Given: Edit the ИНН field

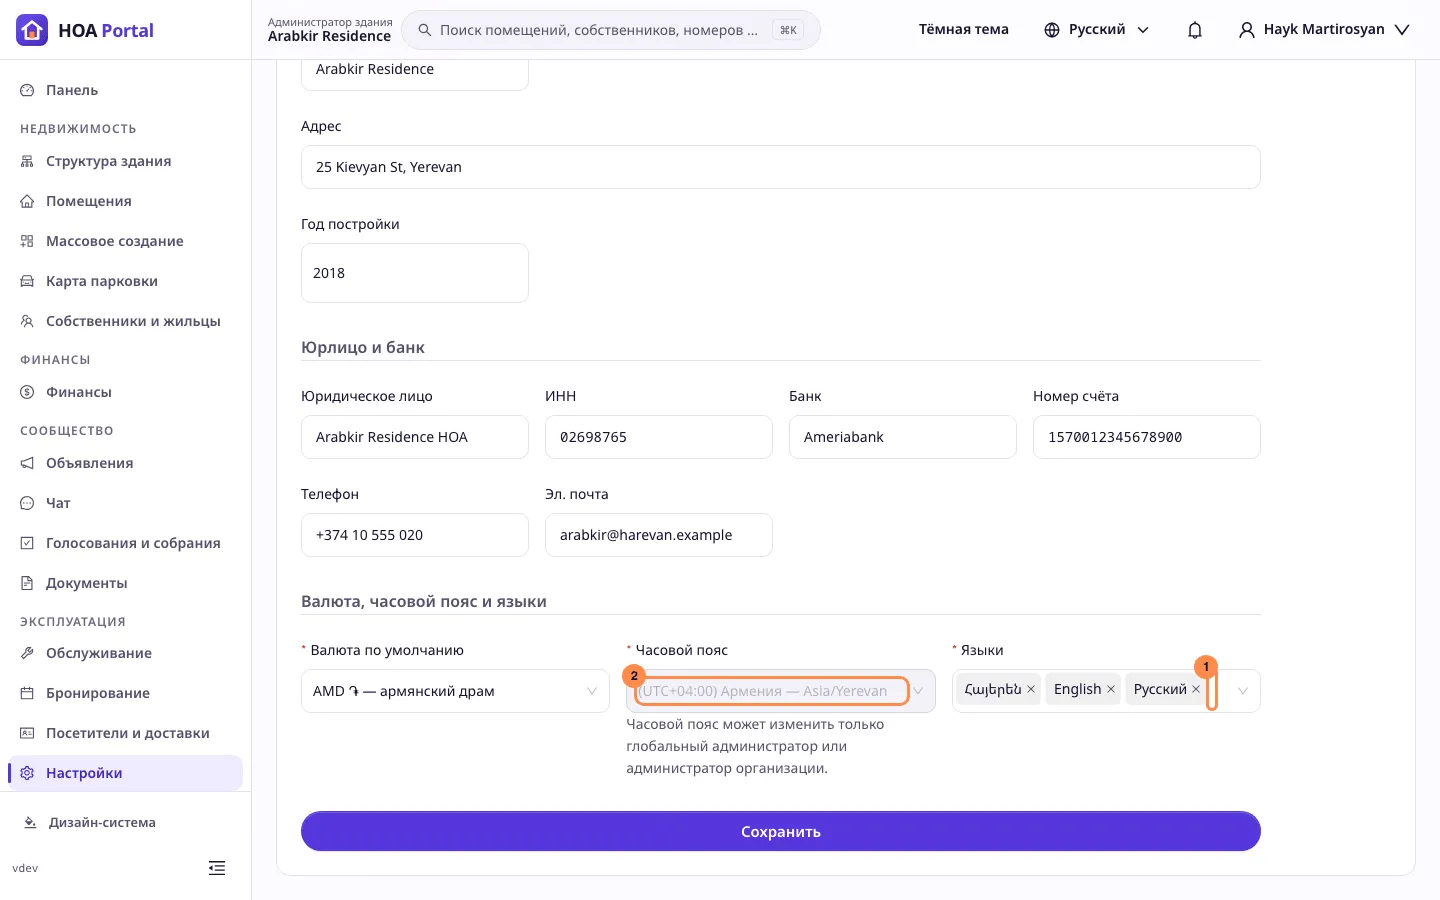Looking at the screenshot, I should pyautogui.click(x=659, y=437).
